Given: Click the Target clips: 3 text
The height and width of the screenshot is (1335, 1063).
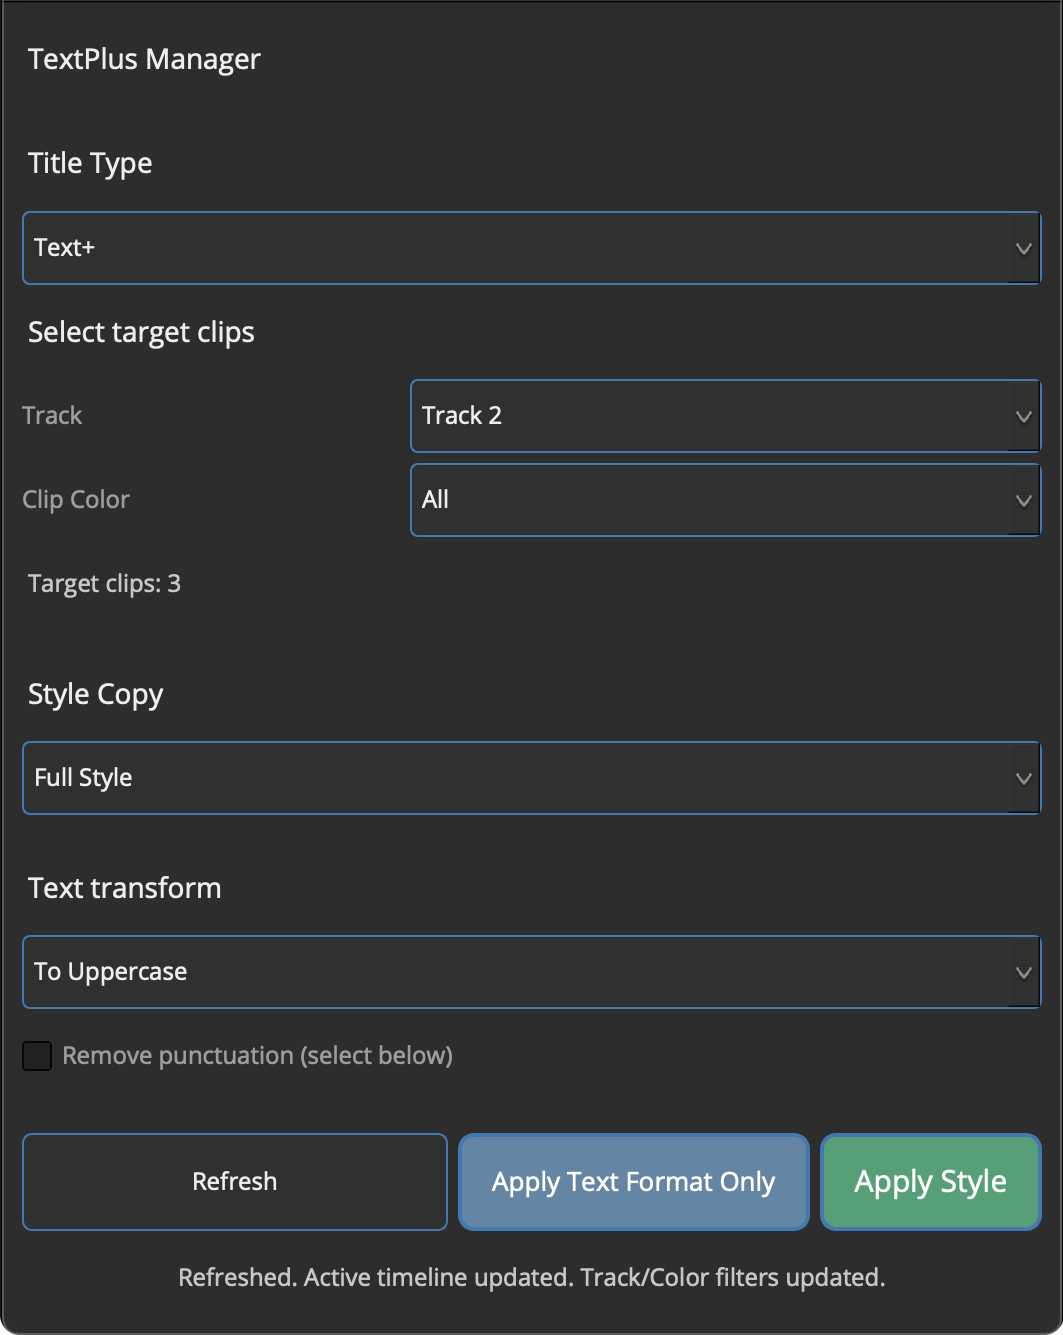Looking at the screenshot, I should point(104,584).
